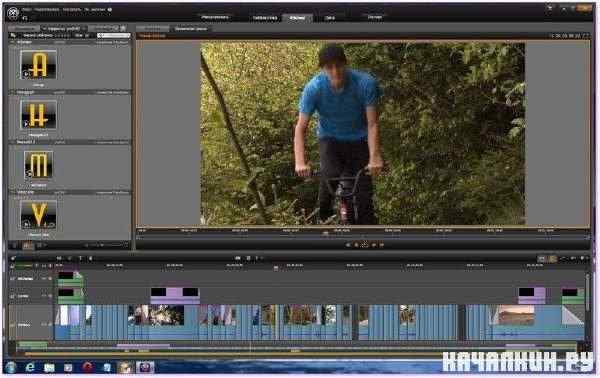Open Internet Explorer from the taskbar

click(30, 367)
